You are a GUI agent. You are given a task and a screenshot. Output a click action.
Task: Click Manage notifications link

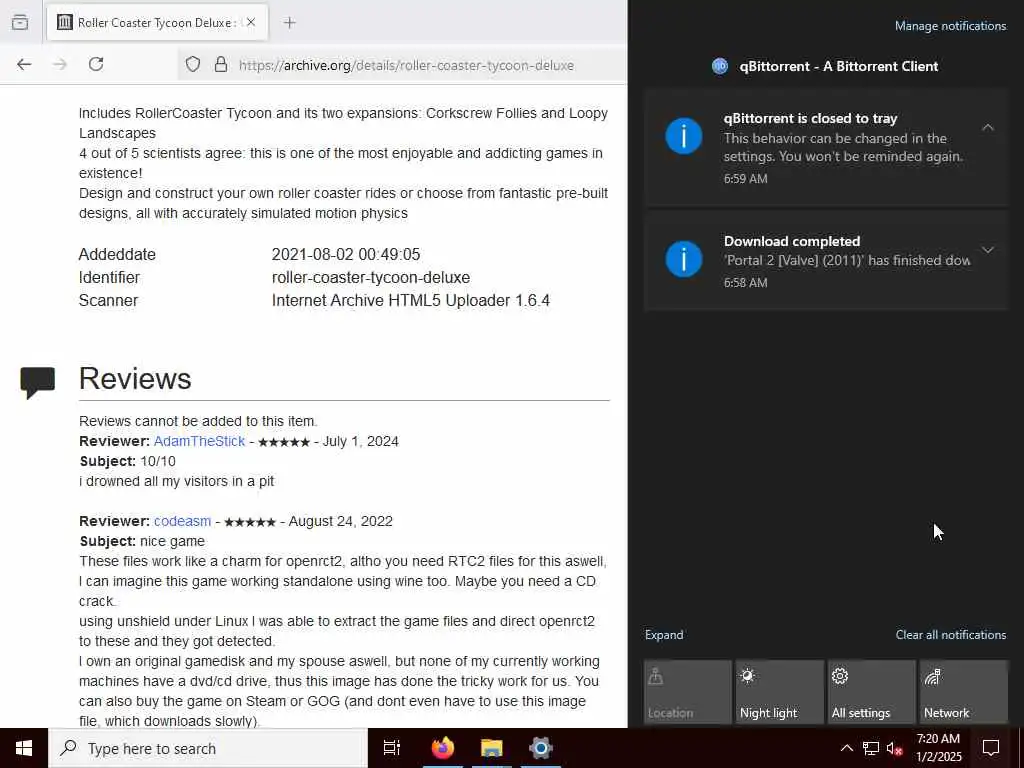950,26
